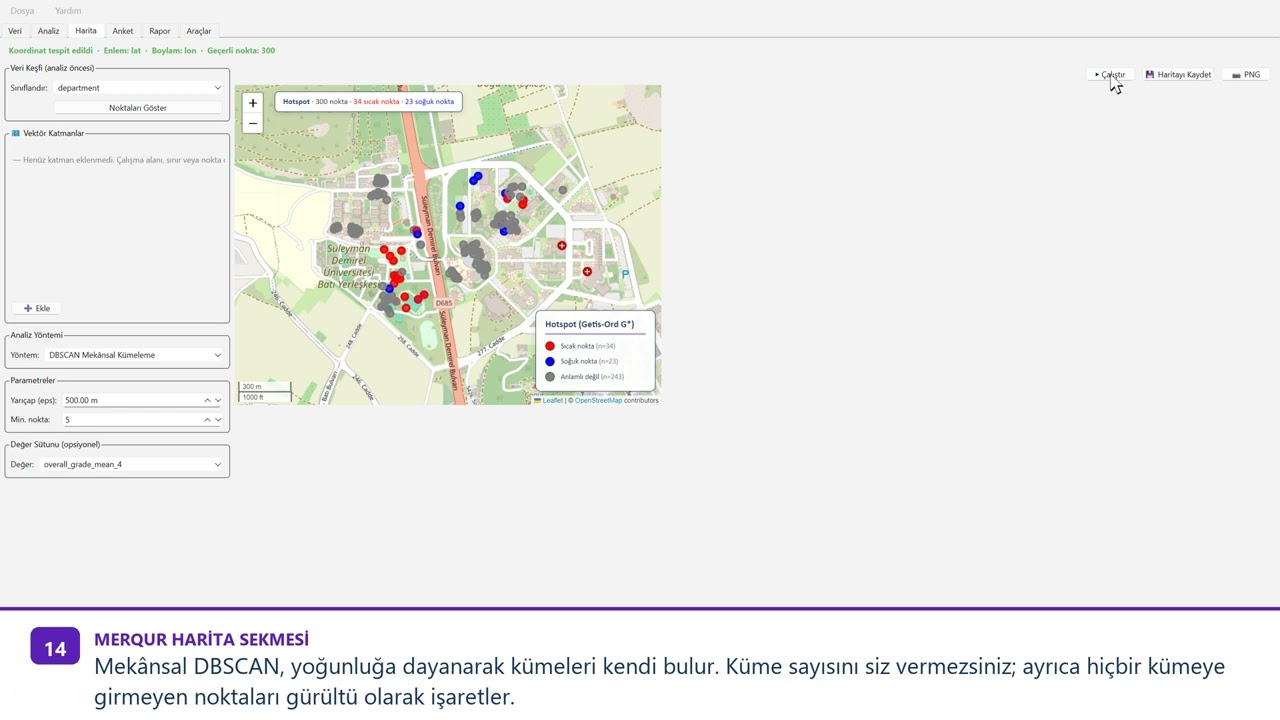Open the Sınıflandır department dropdown
Viewport: 1280px width, 720px height.
click(139, 88)
